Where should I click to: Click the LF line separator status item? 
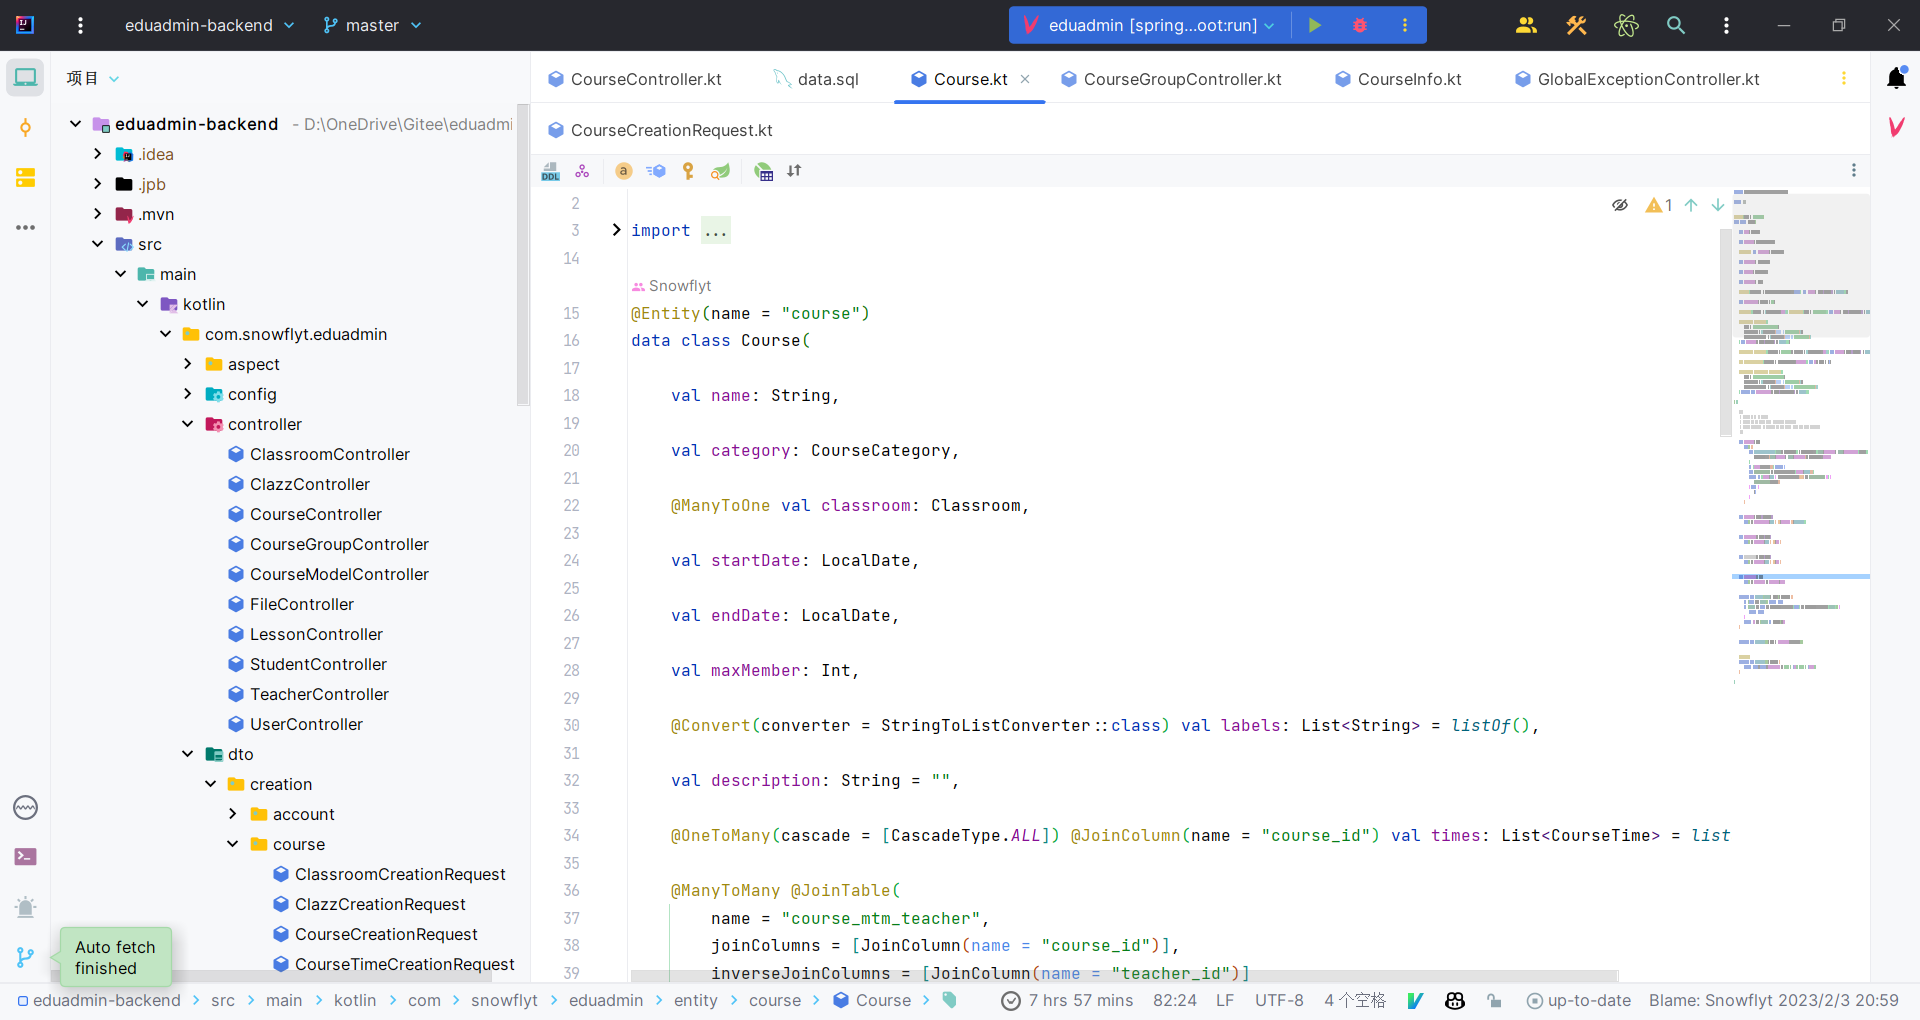click(1225, 1000)
